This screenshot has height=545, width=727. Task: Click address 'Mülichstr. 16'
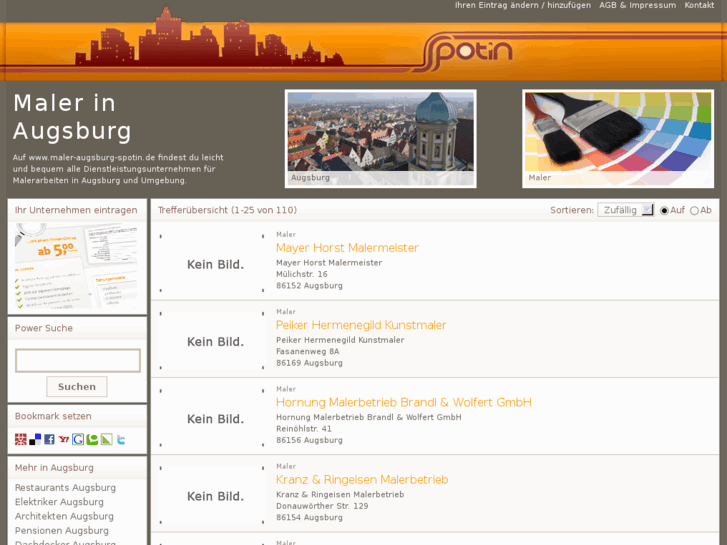click(x=302, y=274)
